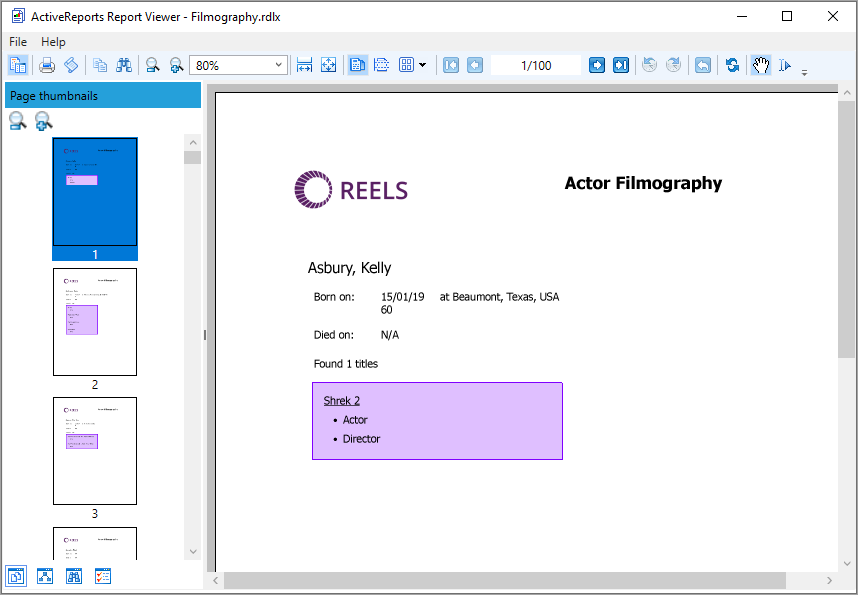
Task: Click the page number field 1/100
Action: 536,65
